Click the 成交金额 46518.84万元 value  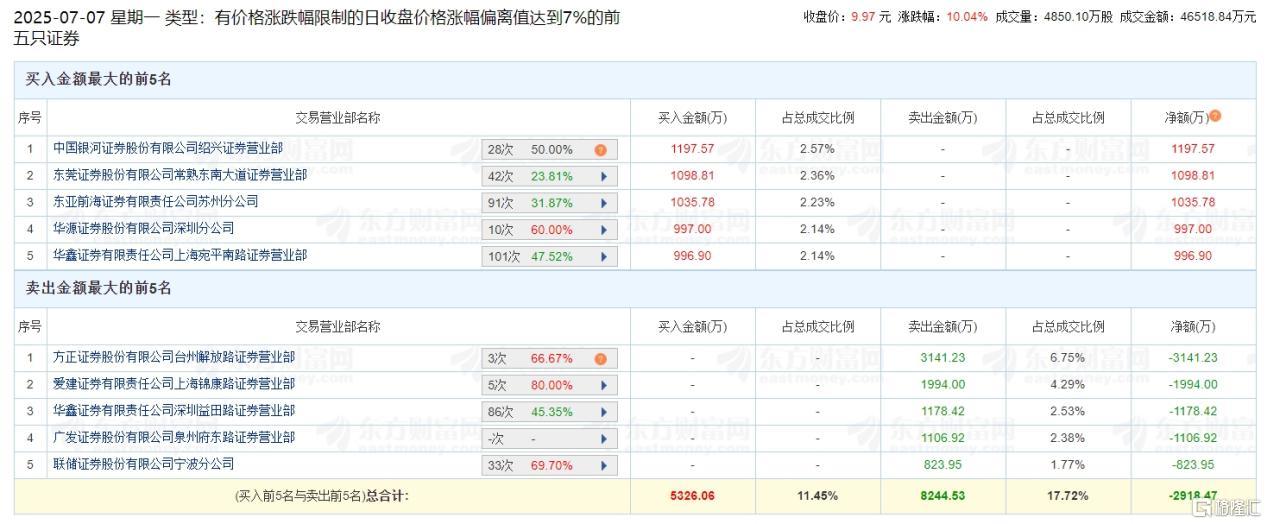pyautogui.click(x=1217, y=17)
